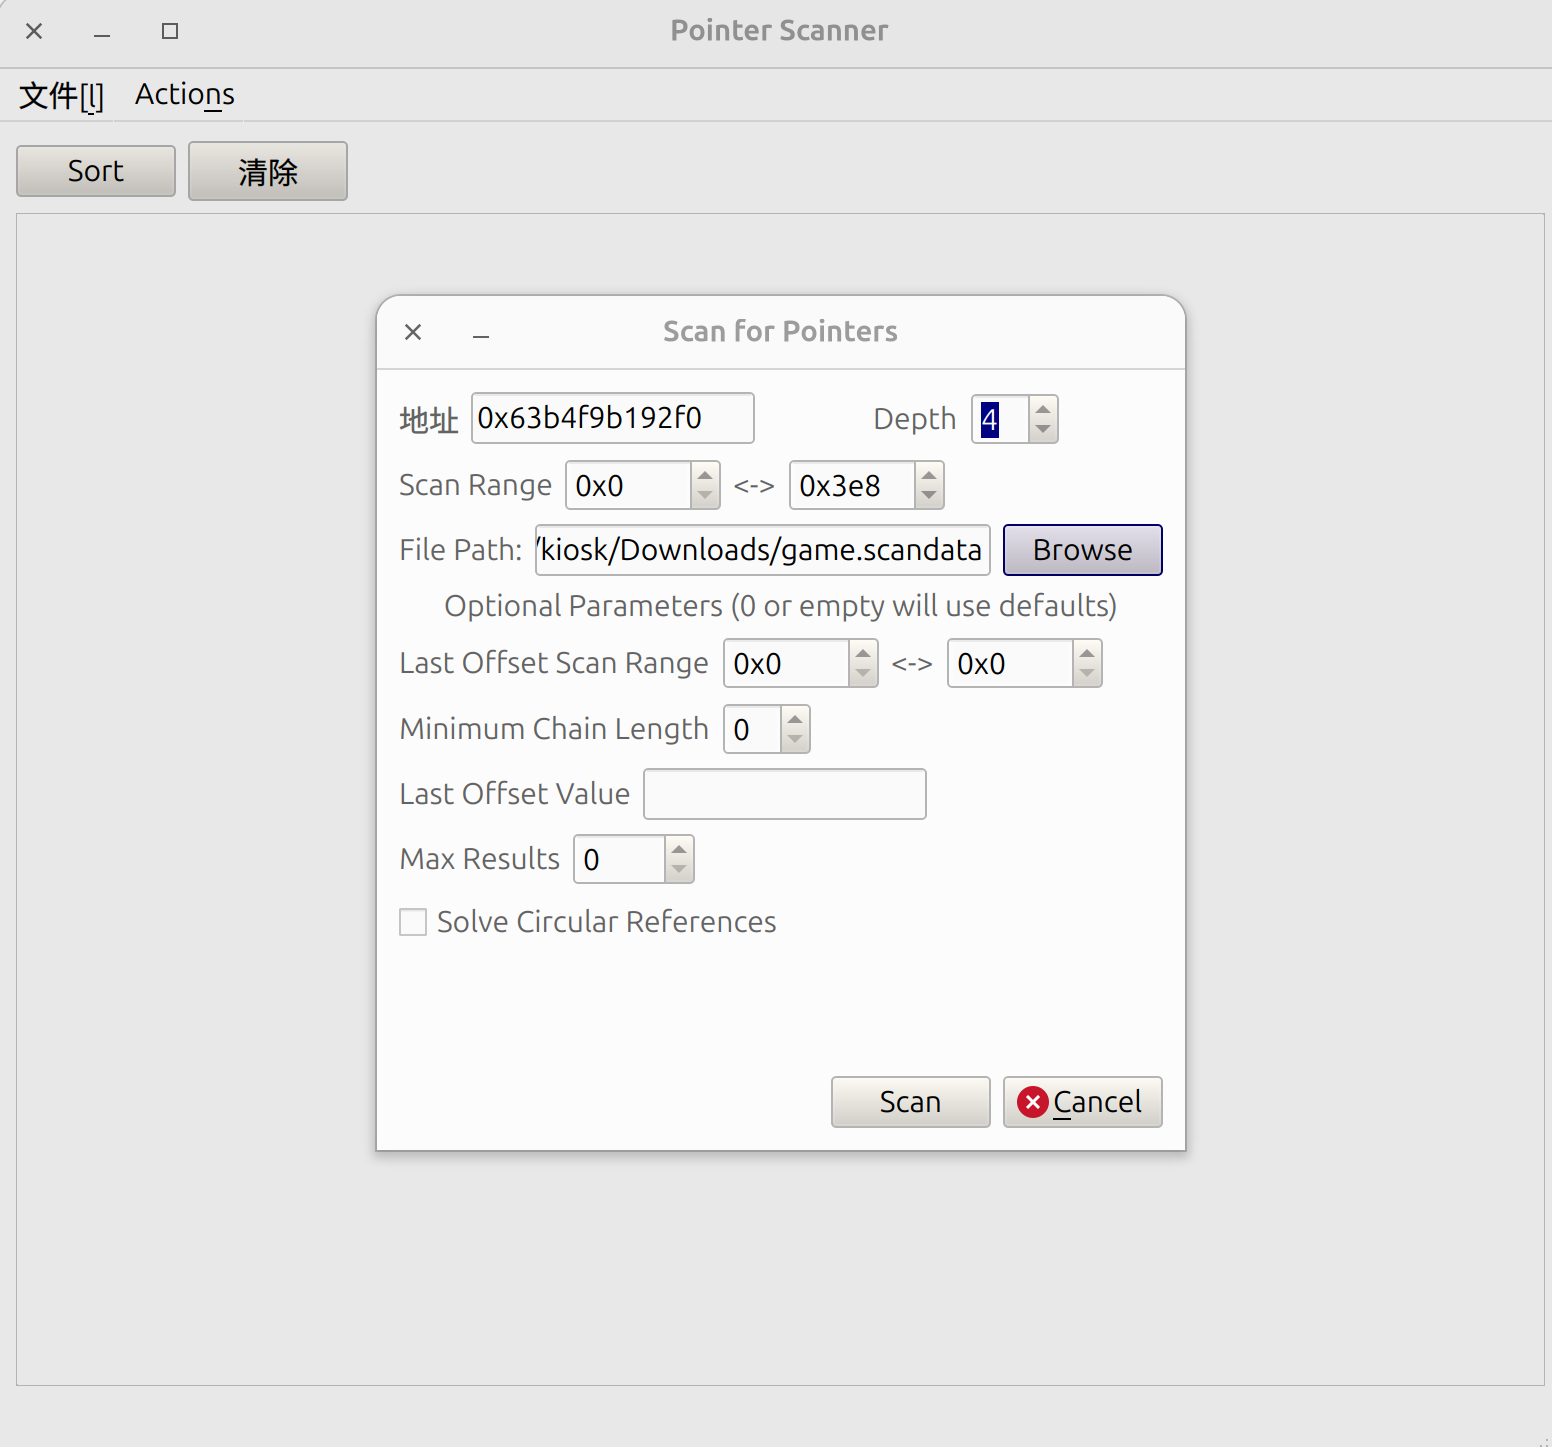Click the 清除 clear button

click(267, 171)
